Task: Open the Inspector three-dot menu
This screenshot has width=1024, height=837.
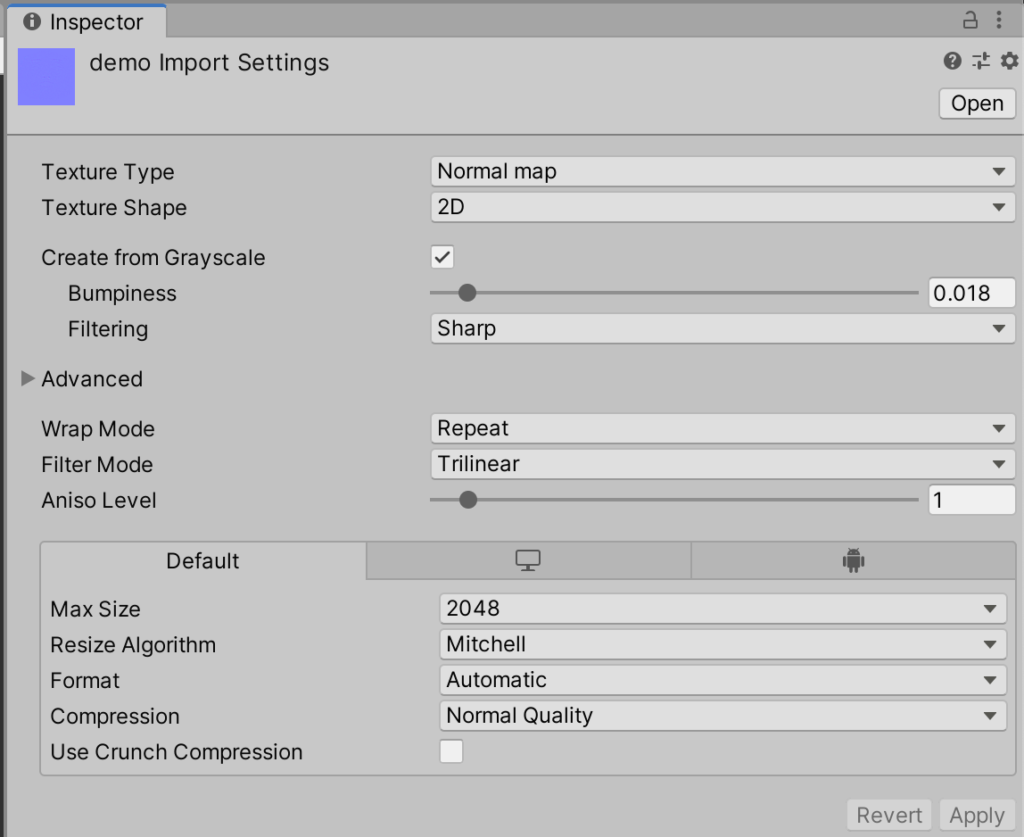Action: [999, 20]
